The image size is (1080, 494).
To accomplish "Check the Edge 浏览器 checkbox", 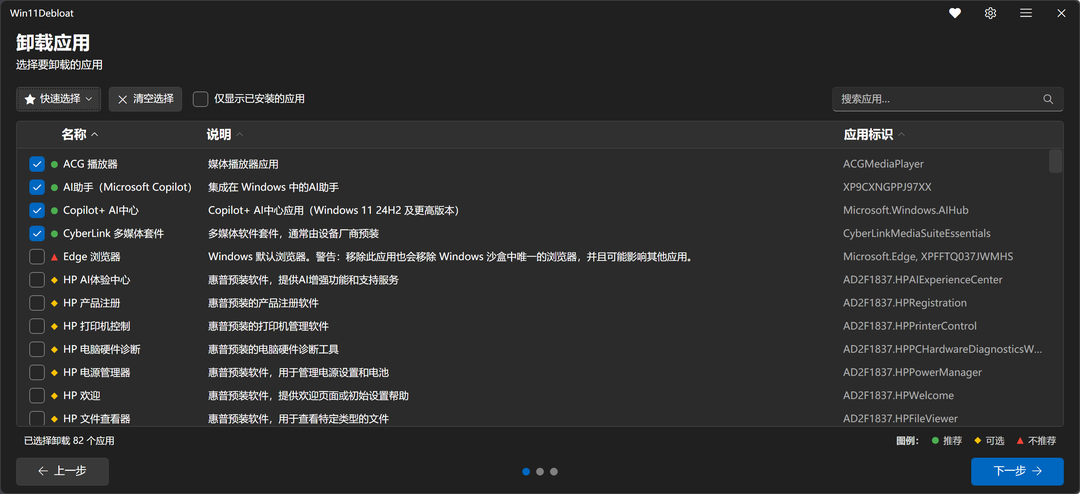I will tap(37, 256).
